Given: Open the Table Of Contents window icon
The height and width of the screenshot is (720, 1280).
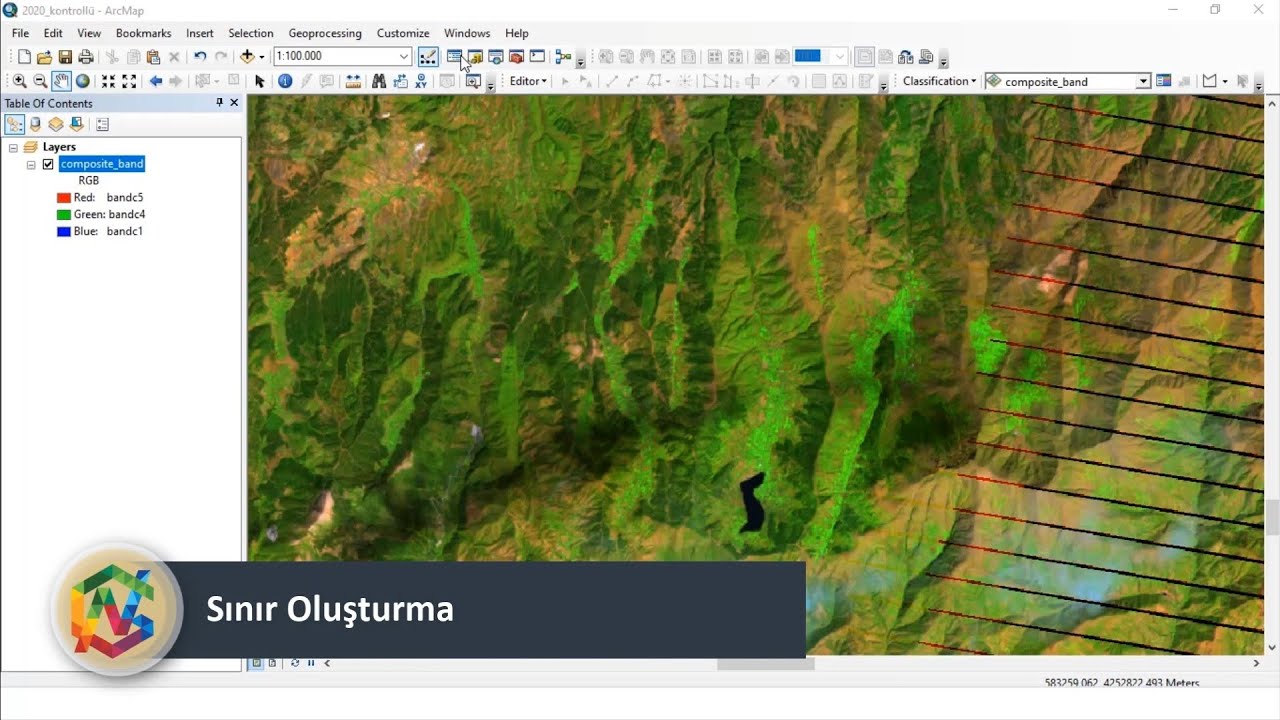Looking at the screenshot, I should pos(454,57).
